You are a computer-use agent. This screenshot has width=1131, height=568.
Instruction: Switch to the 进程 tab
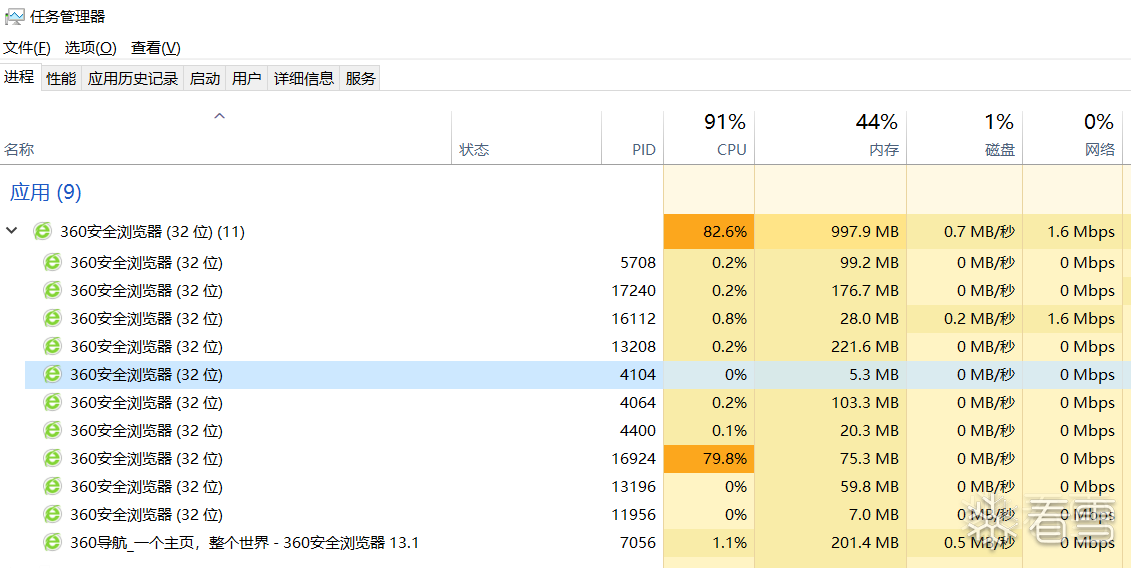pyautogui.click(x=19, y=77)
